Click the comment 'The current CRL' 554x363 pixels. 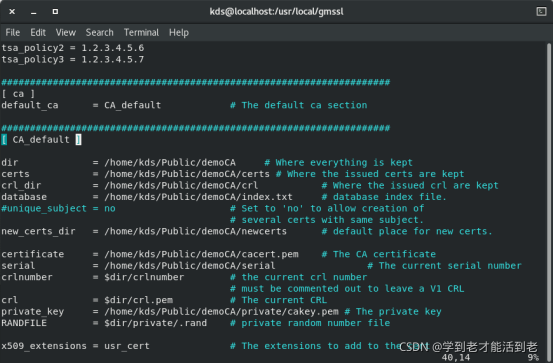284,300
